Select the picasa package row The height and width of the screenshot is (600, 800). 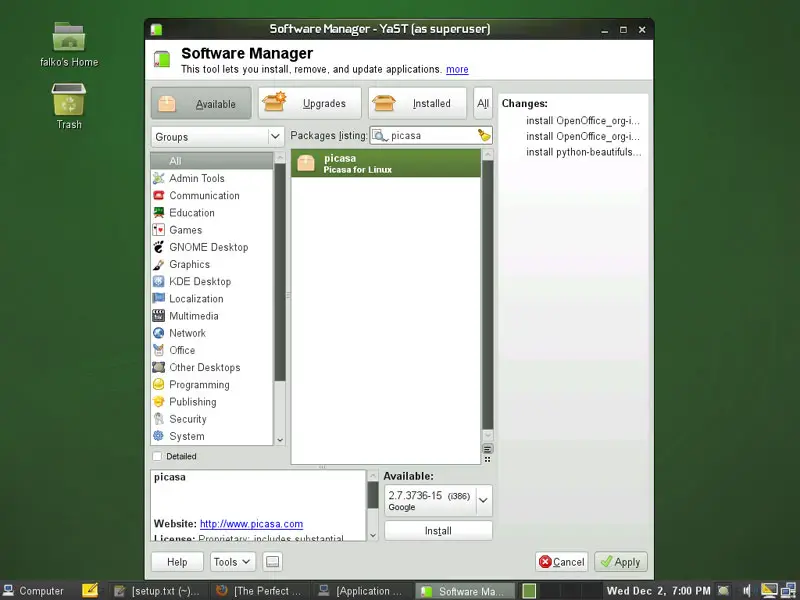click(x=386, y=163)
